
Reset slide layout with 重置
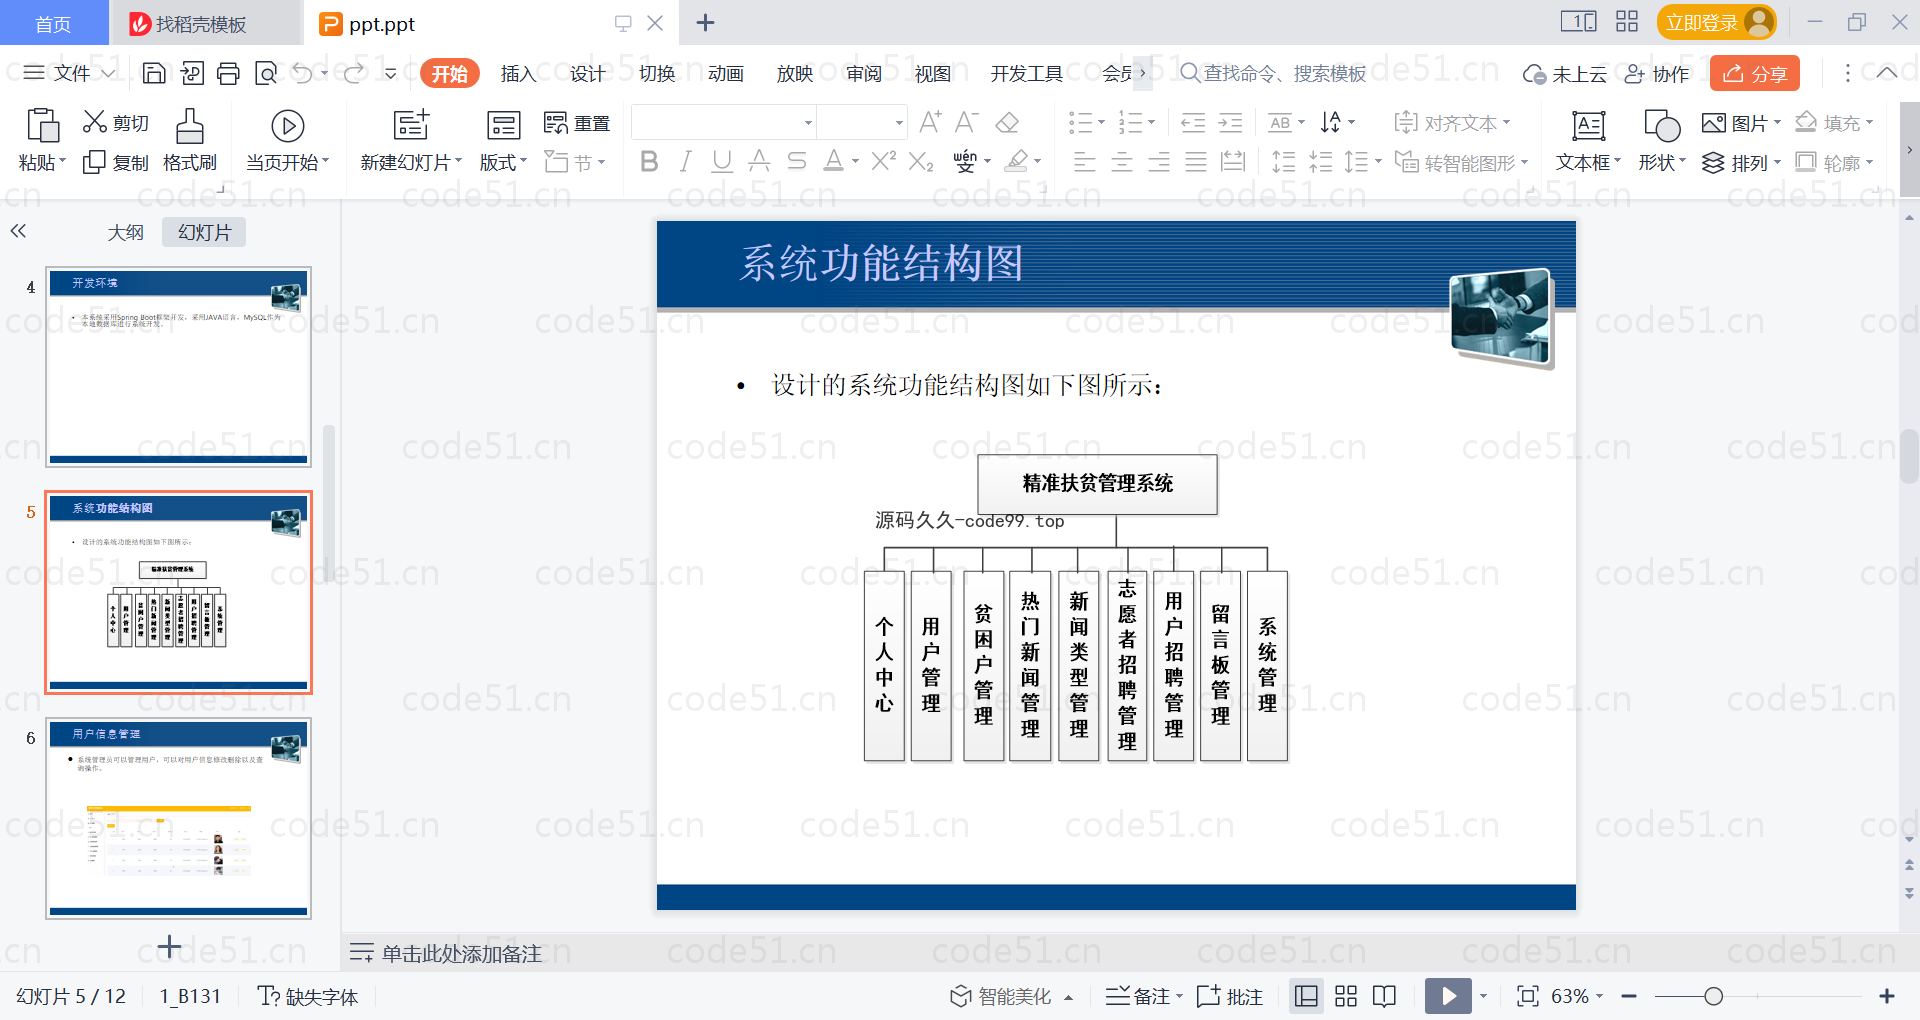[x=577, y=123]
